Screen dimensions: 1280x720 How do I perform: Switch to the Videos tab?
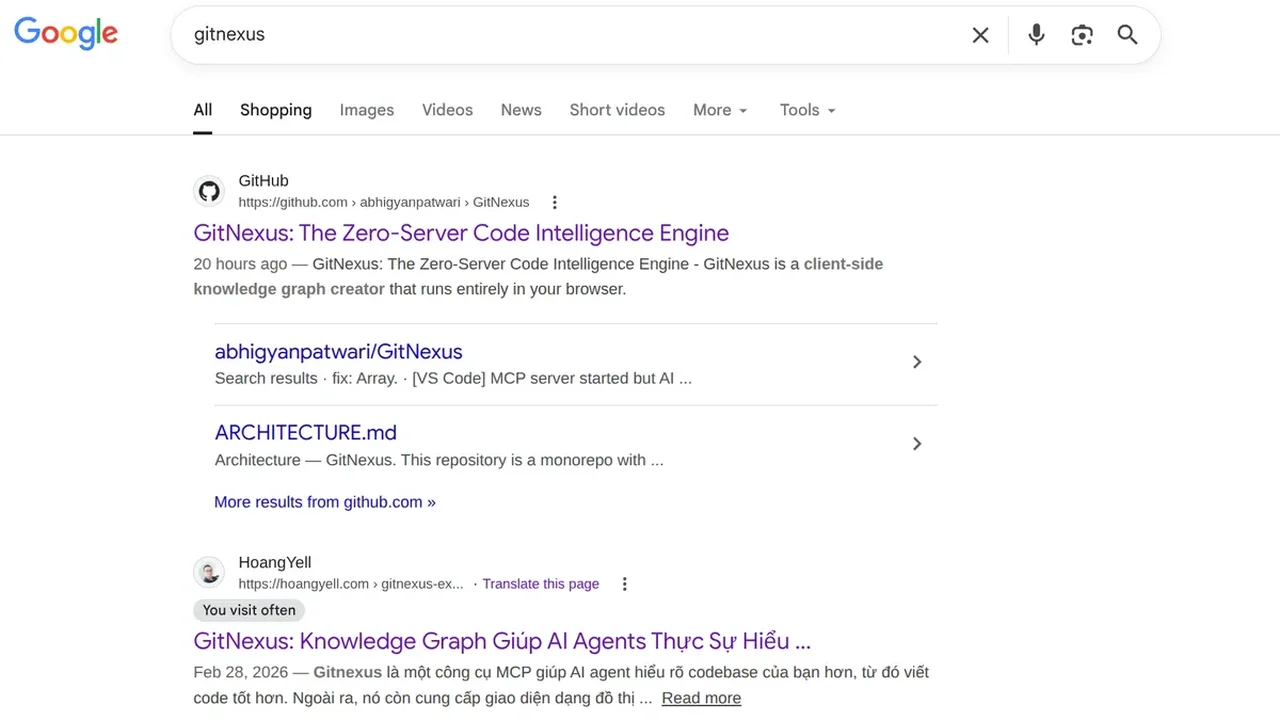pos(447,110)
